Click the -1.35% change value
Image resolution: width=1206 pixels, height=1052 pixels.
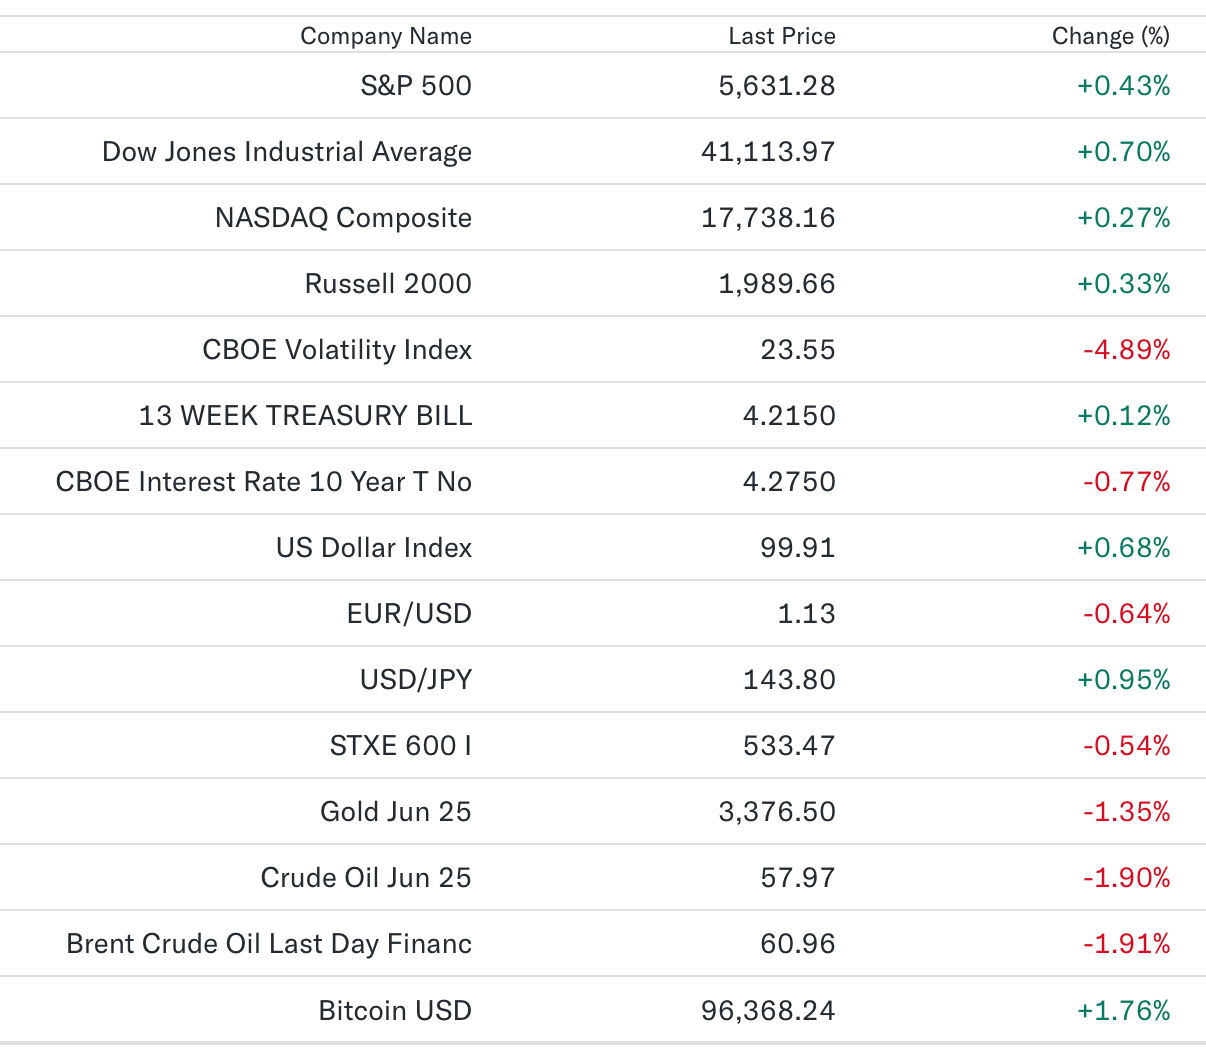(1127, 812)
